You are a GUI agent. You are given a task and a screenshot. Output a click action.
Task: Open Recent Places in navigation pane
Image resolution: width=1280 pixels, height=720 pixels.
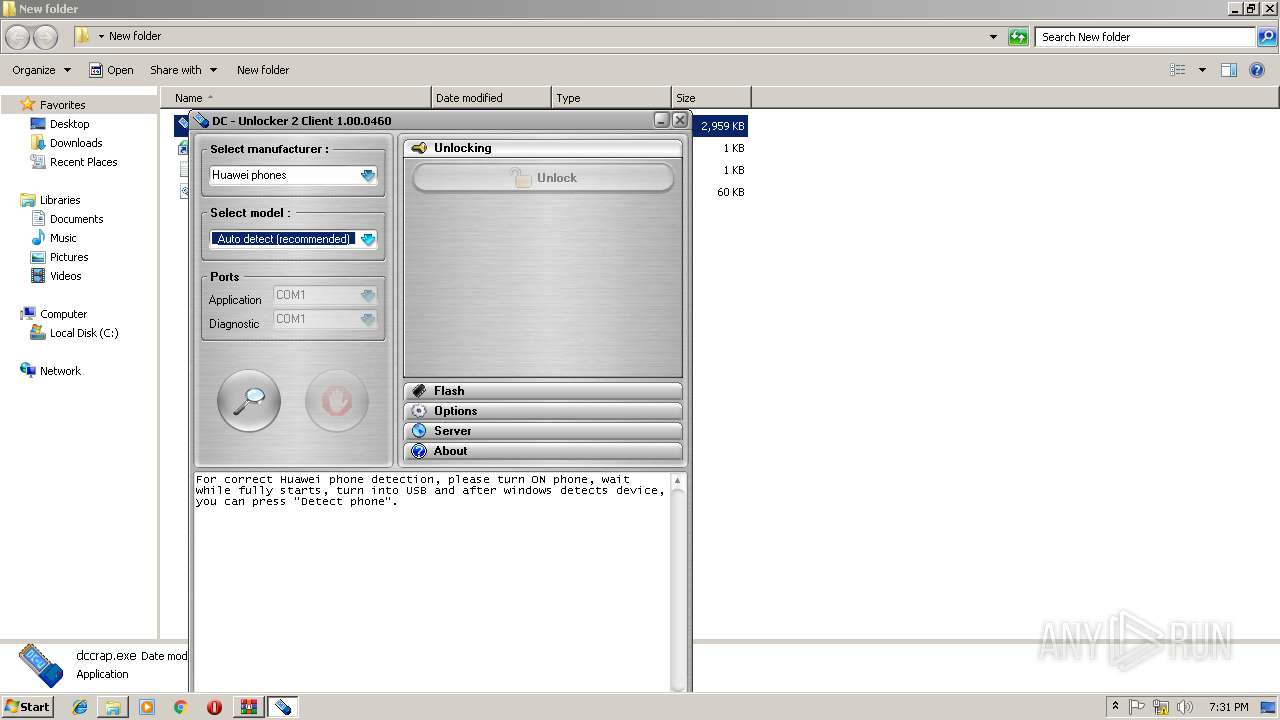[83, 162]
